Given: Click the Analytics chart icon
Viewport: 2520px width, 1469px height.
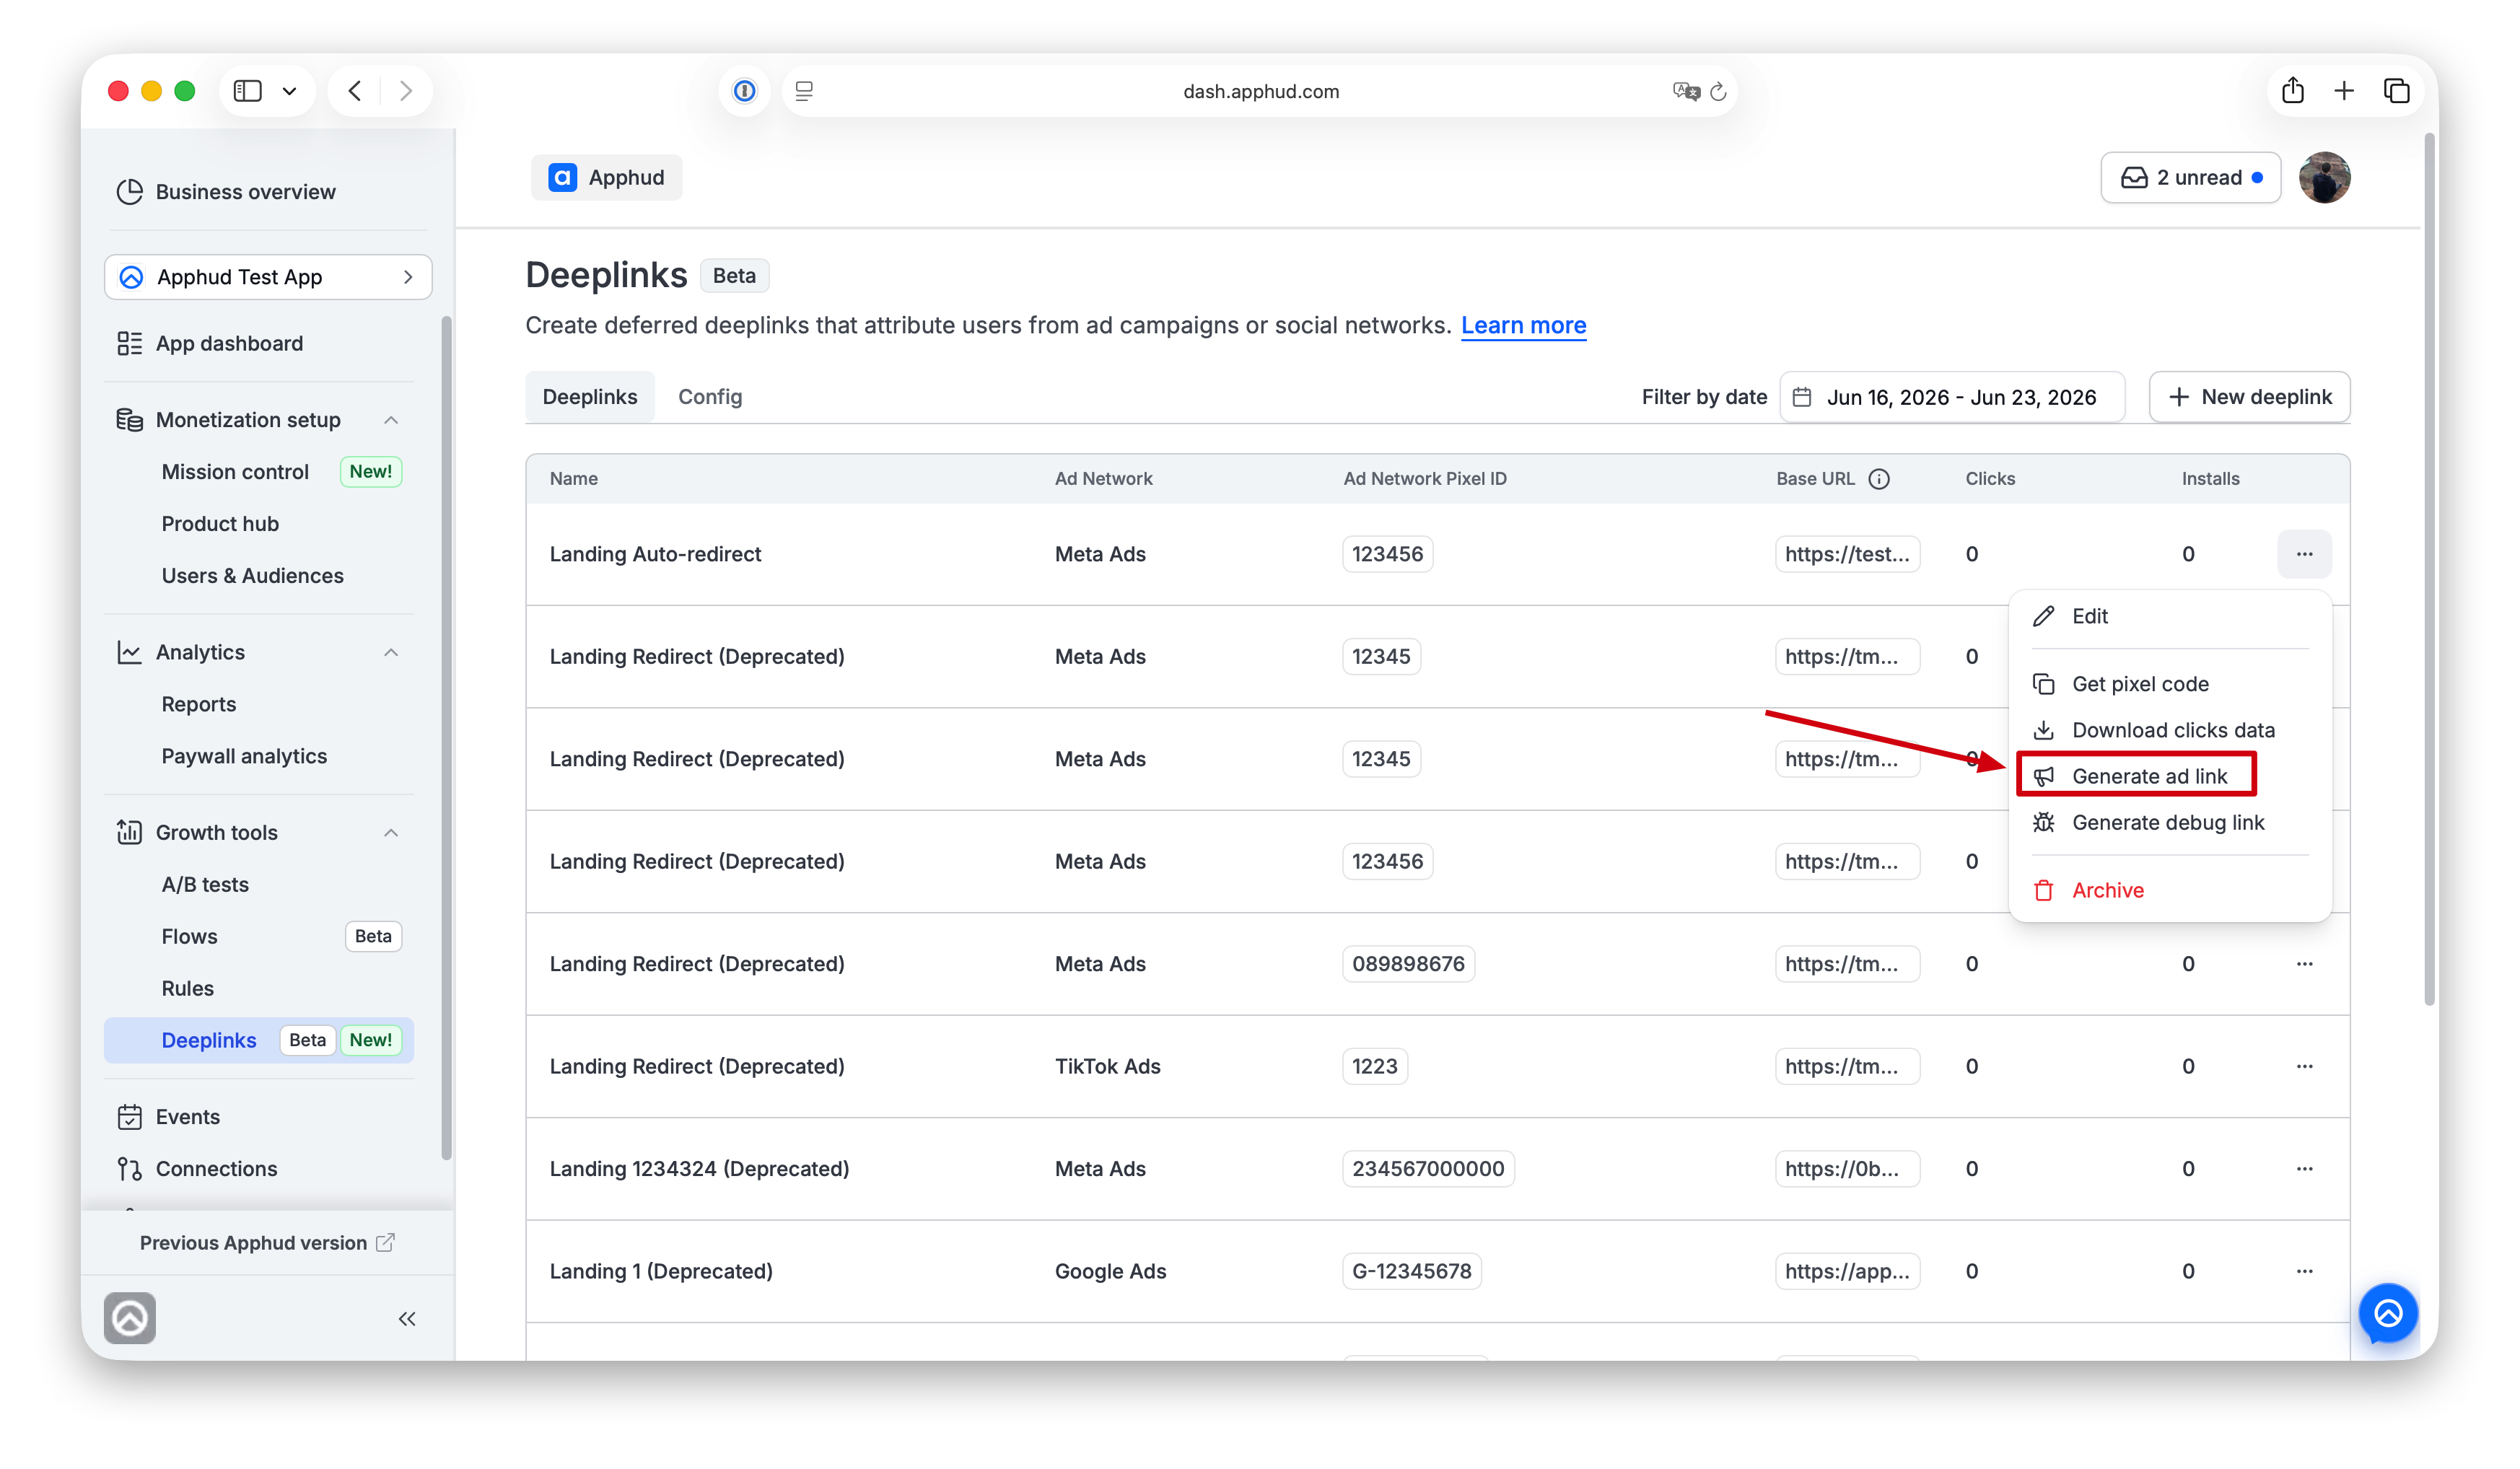Looking at the screenshot, I should click(x=129, y=652).
